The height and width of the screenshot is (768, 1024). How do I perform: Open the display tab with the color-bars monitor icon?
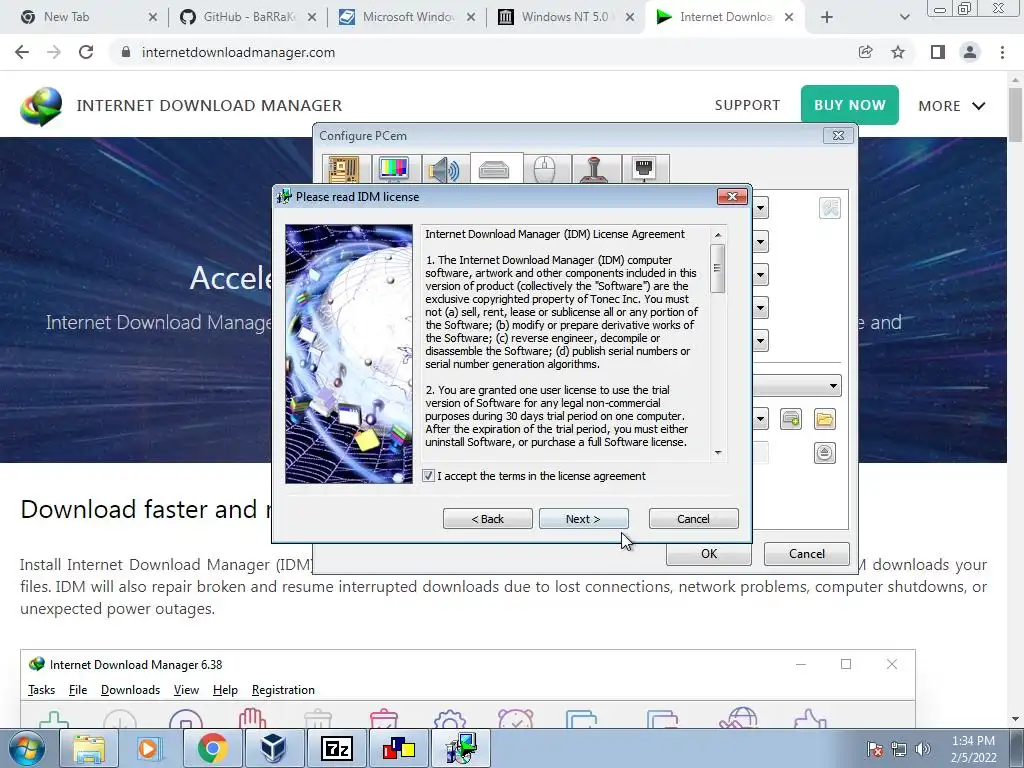click(x=396, y=169)
